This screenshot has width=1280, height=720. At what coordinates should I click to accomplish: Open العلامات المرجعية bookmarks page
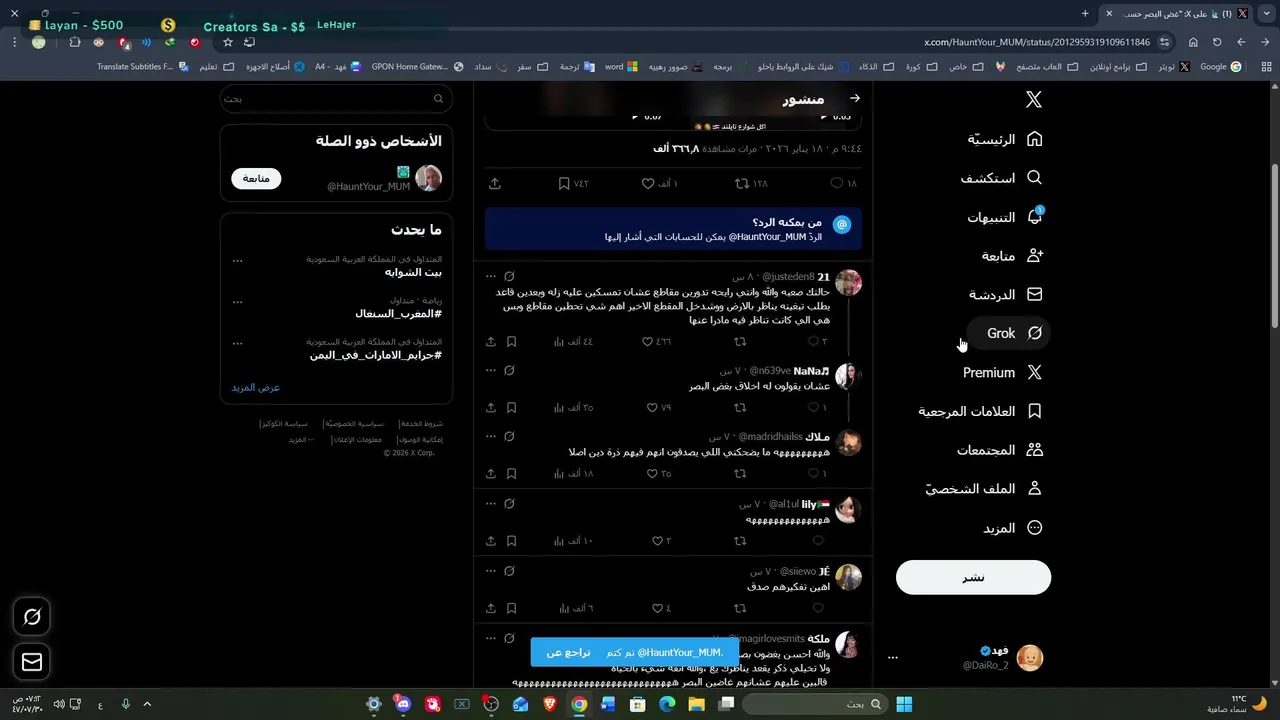coord(980,411)
